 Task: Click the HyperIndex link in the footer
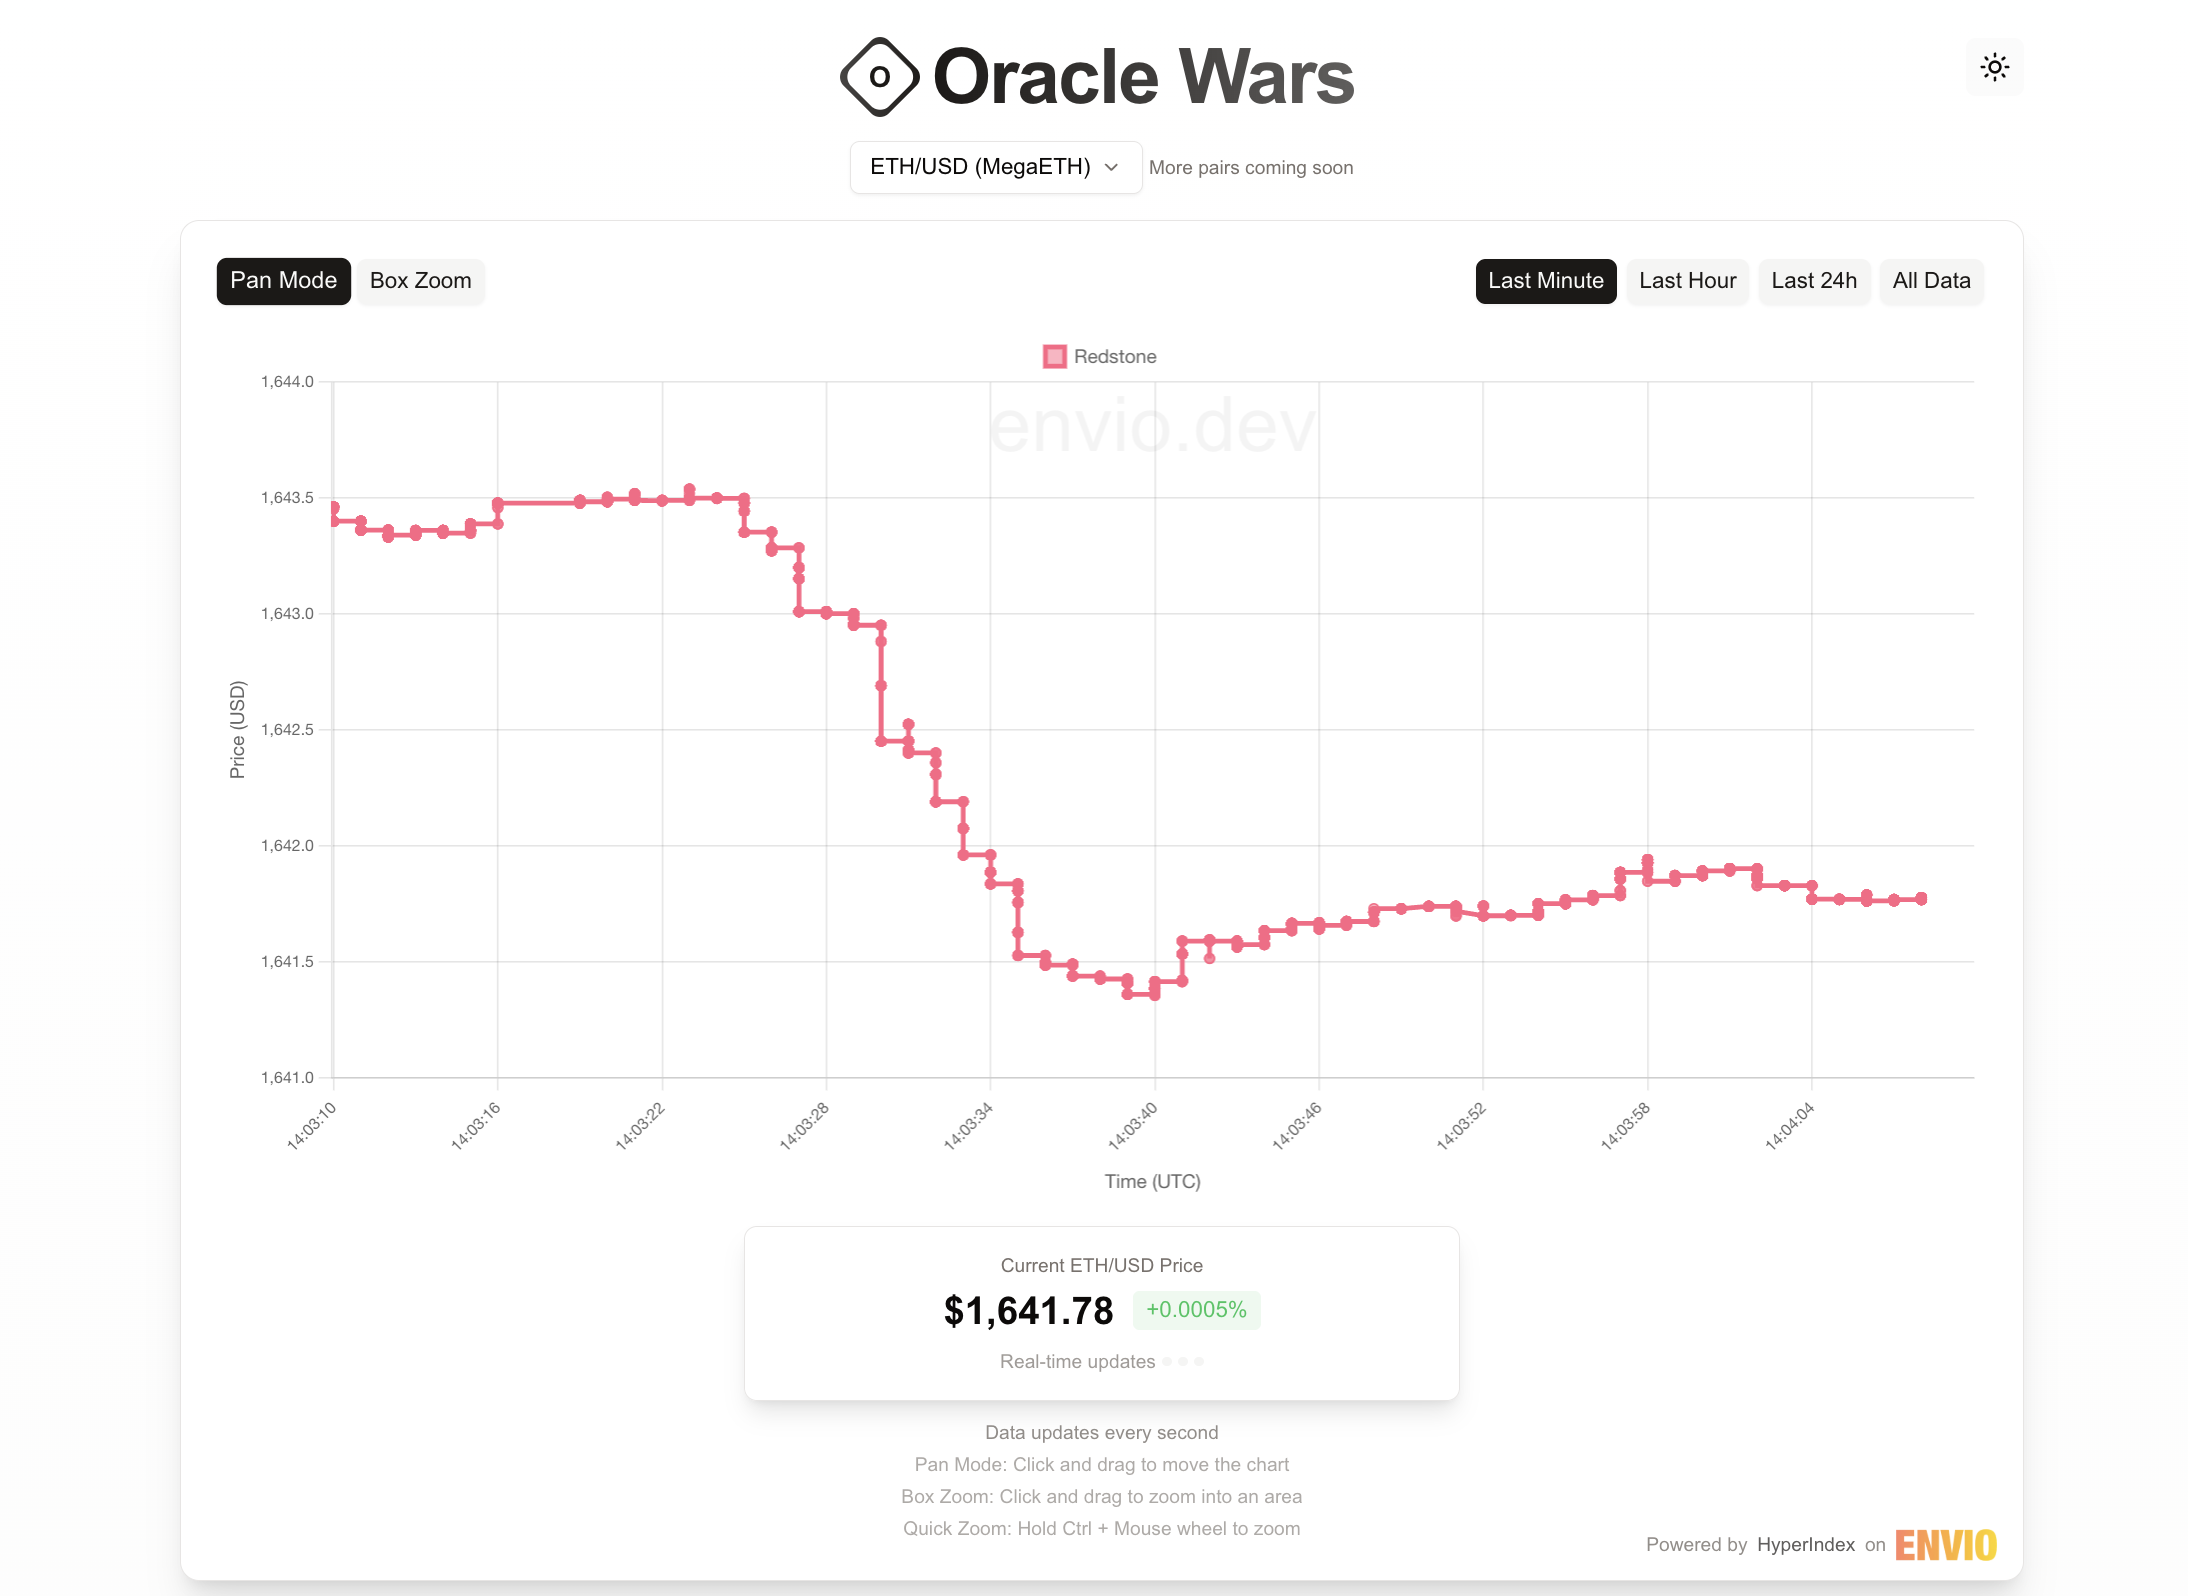1806,1545
